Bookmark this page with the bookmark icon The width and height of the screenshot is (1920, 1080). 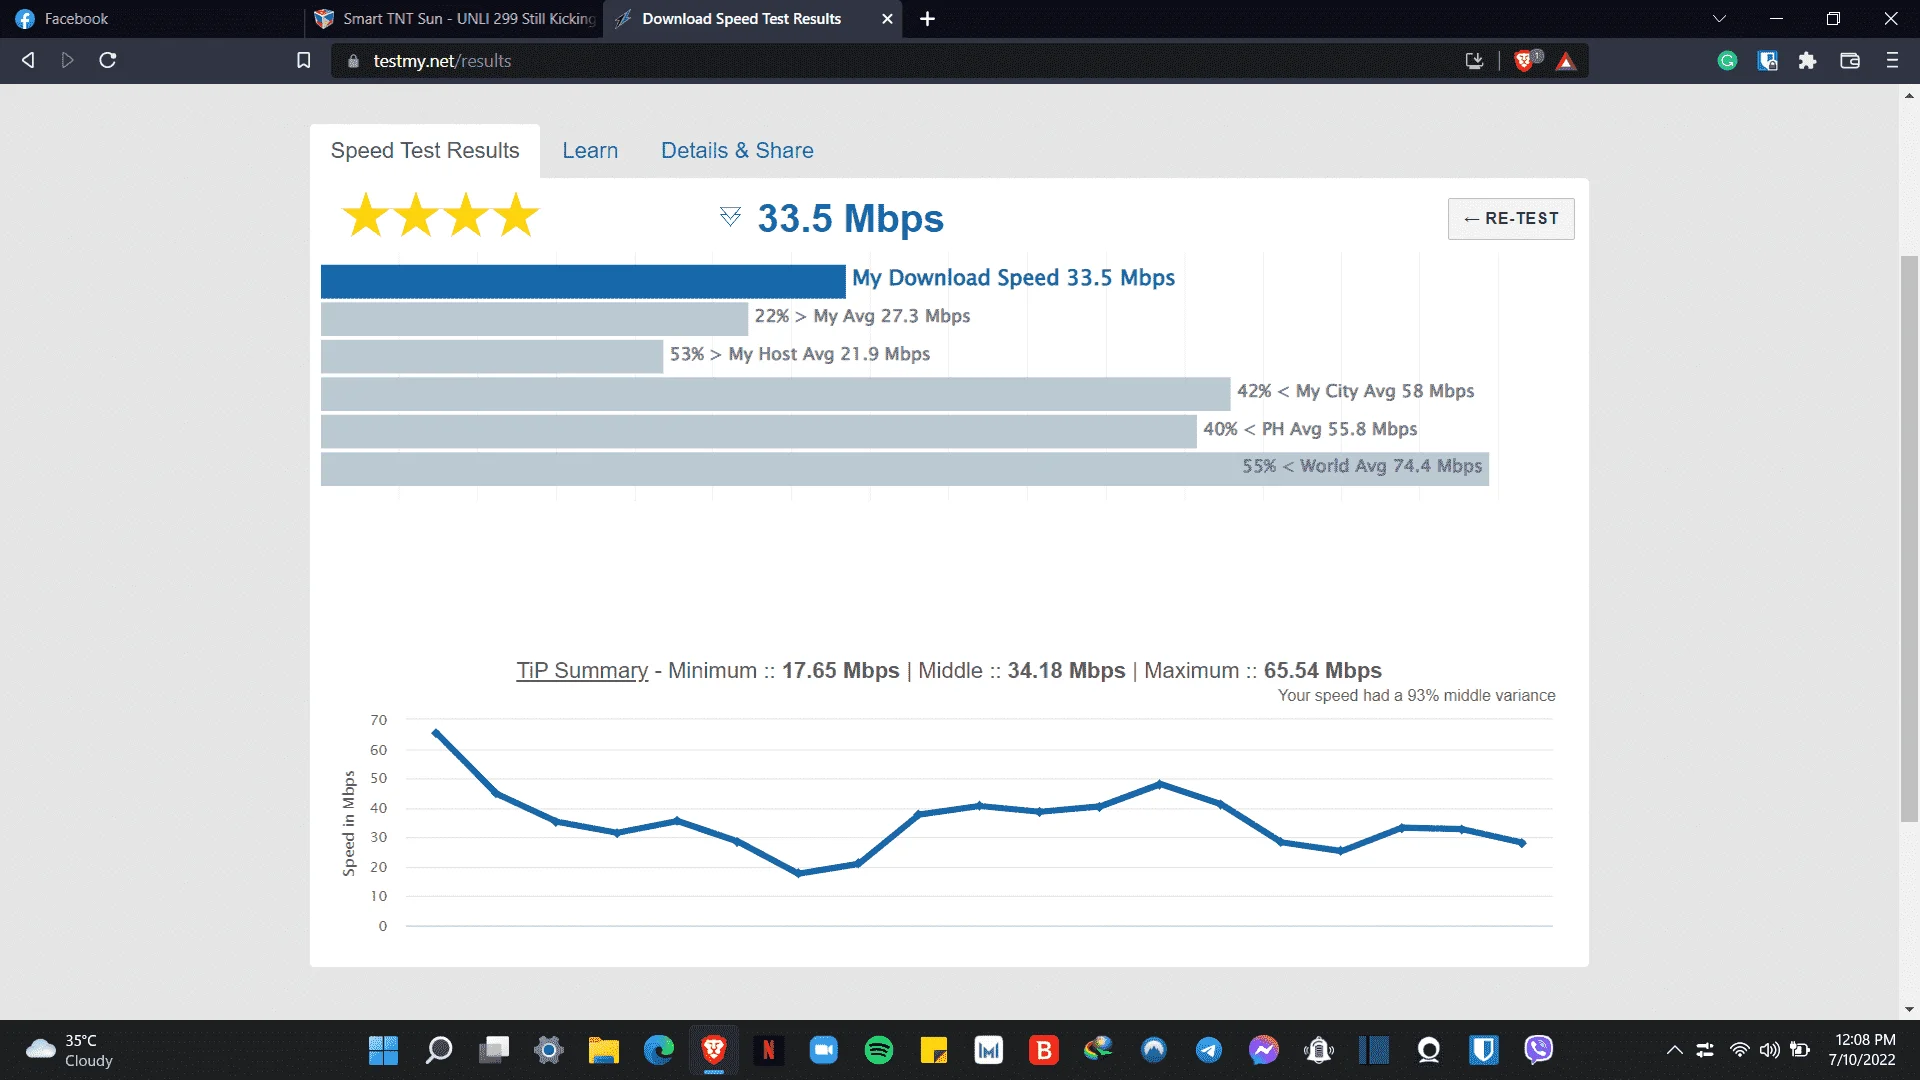(304, 60)
